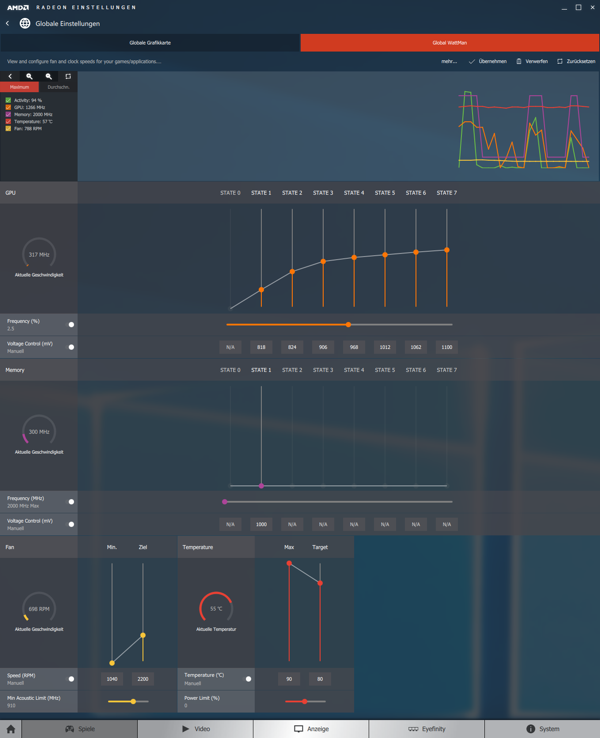Select the GPU STATE 4 curve point
This screenshot has height=738, width=600.
click(x=354, y=257)
